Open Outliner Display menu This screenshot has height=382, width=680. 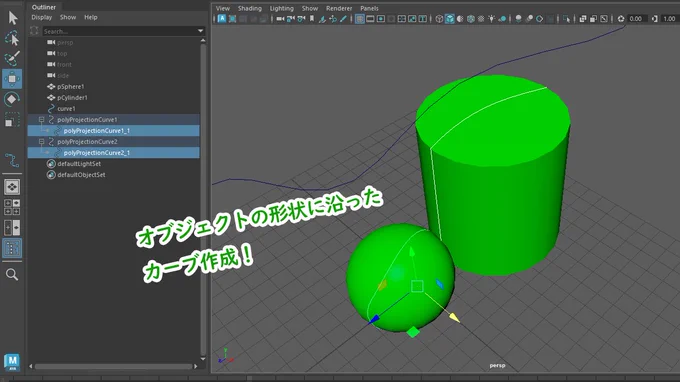[x=42, y=17]
